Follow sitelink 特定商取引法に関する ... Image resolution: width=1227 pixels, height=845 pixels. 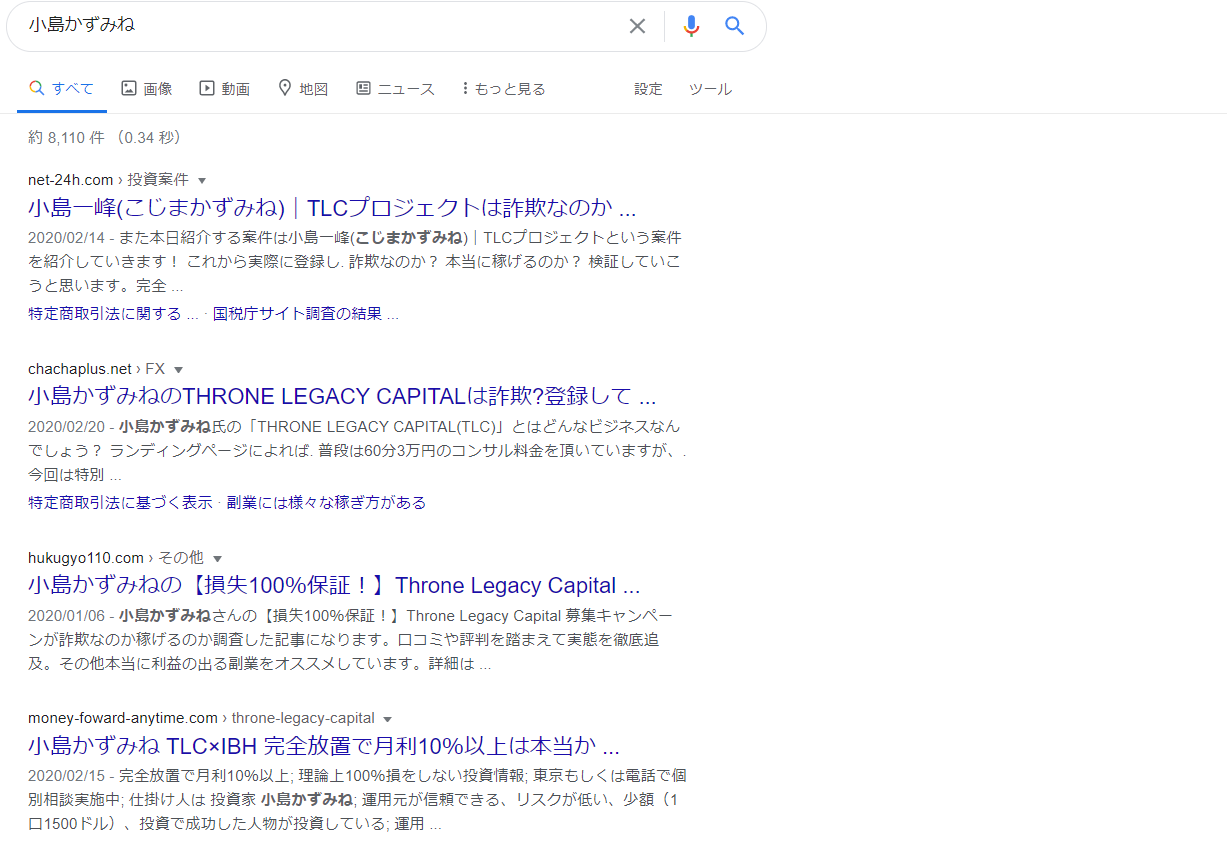(113, 314)
